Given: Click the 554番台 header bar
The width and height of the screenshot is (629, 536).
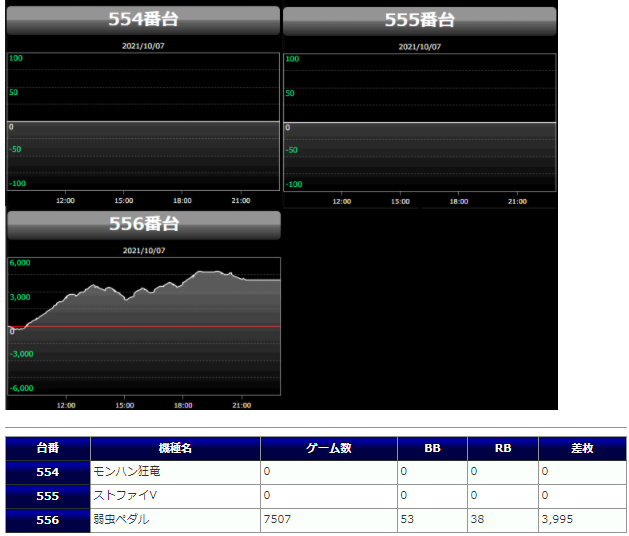Looking at the screenshot, I should (143, 20).
